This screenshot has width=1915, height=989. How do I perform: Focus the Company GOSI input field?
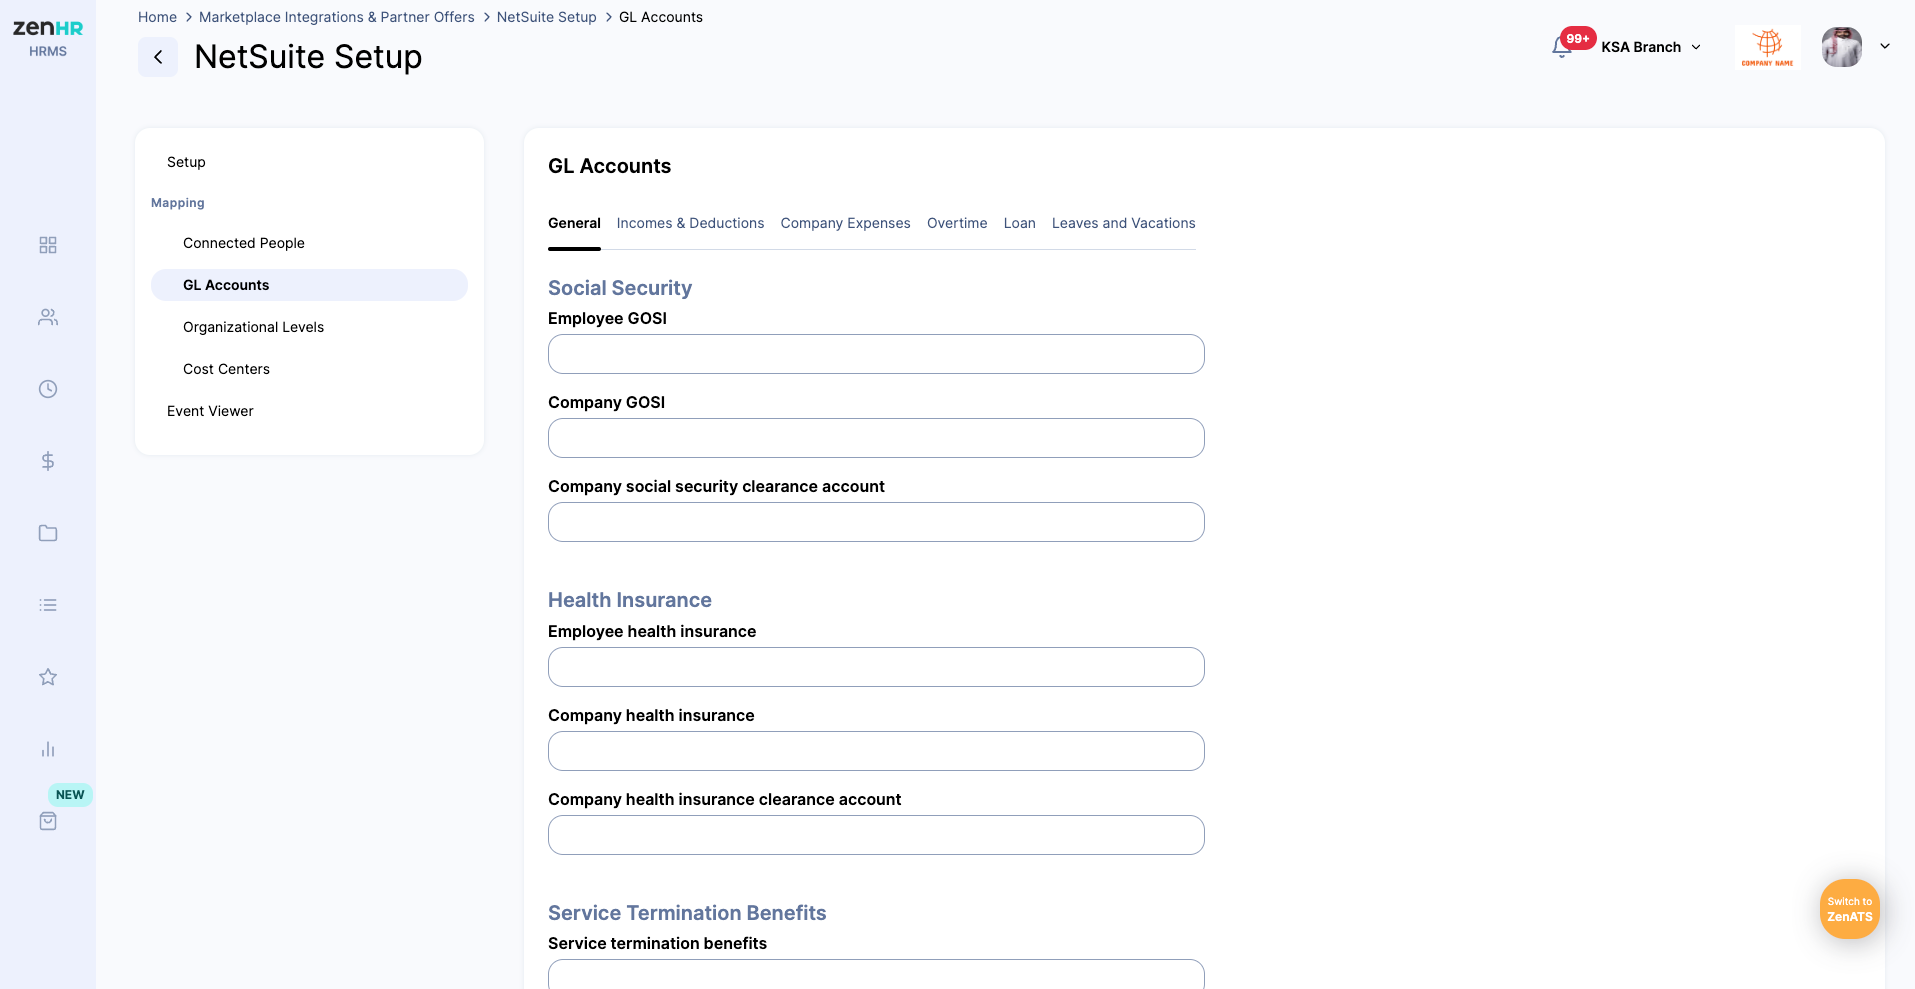(876, 438)
